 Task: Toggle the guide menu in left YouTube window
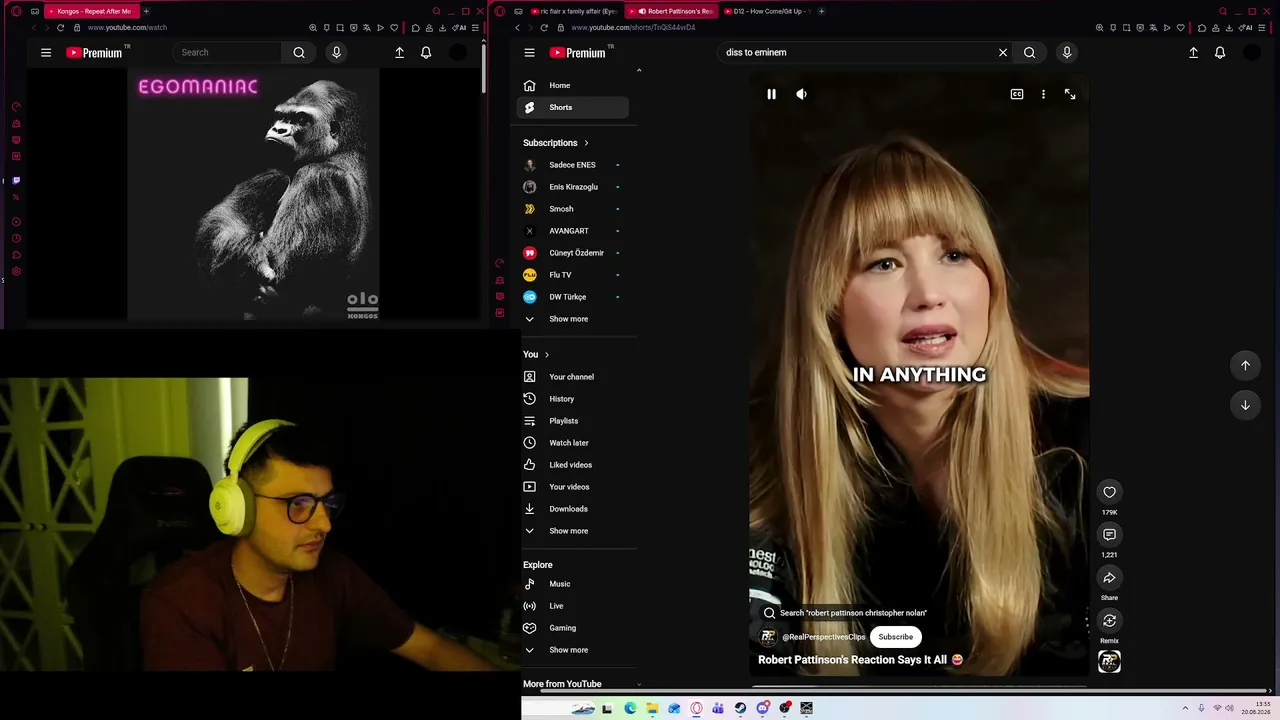46,52
